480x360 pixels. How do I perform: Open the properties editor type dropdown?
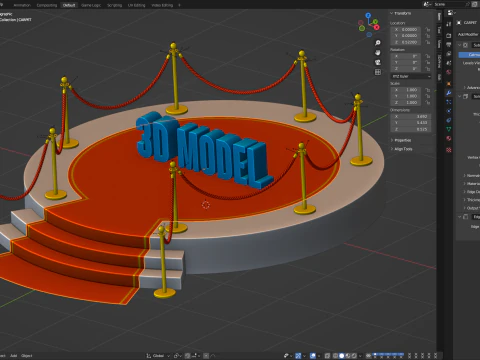coord(451,13)
